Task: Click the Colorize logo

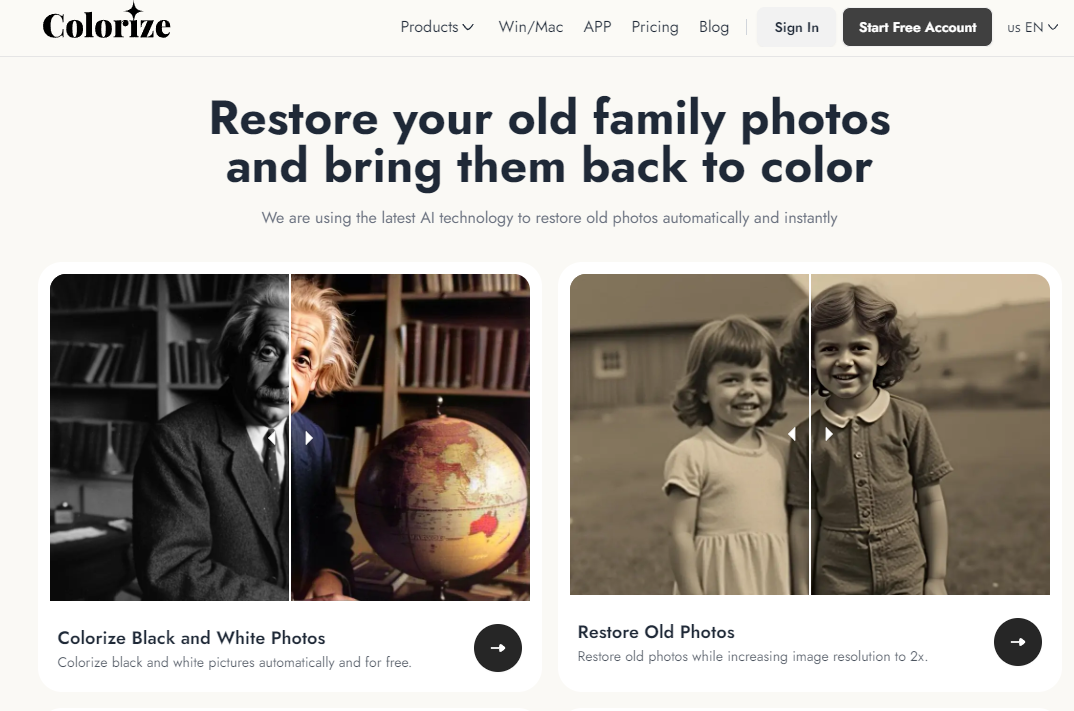Action: (x=106, y=23)
